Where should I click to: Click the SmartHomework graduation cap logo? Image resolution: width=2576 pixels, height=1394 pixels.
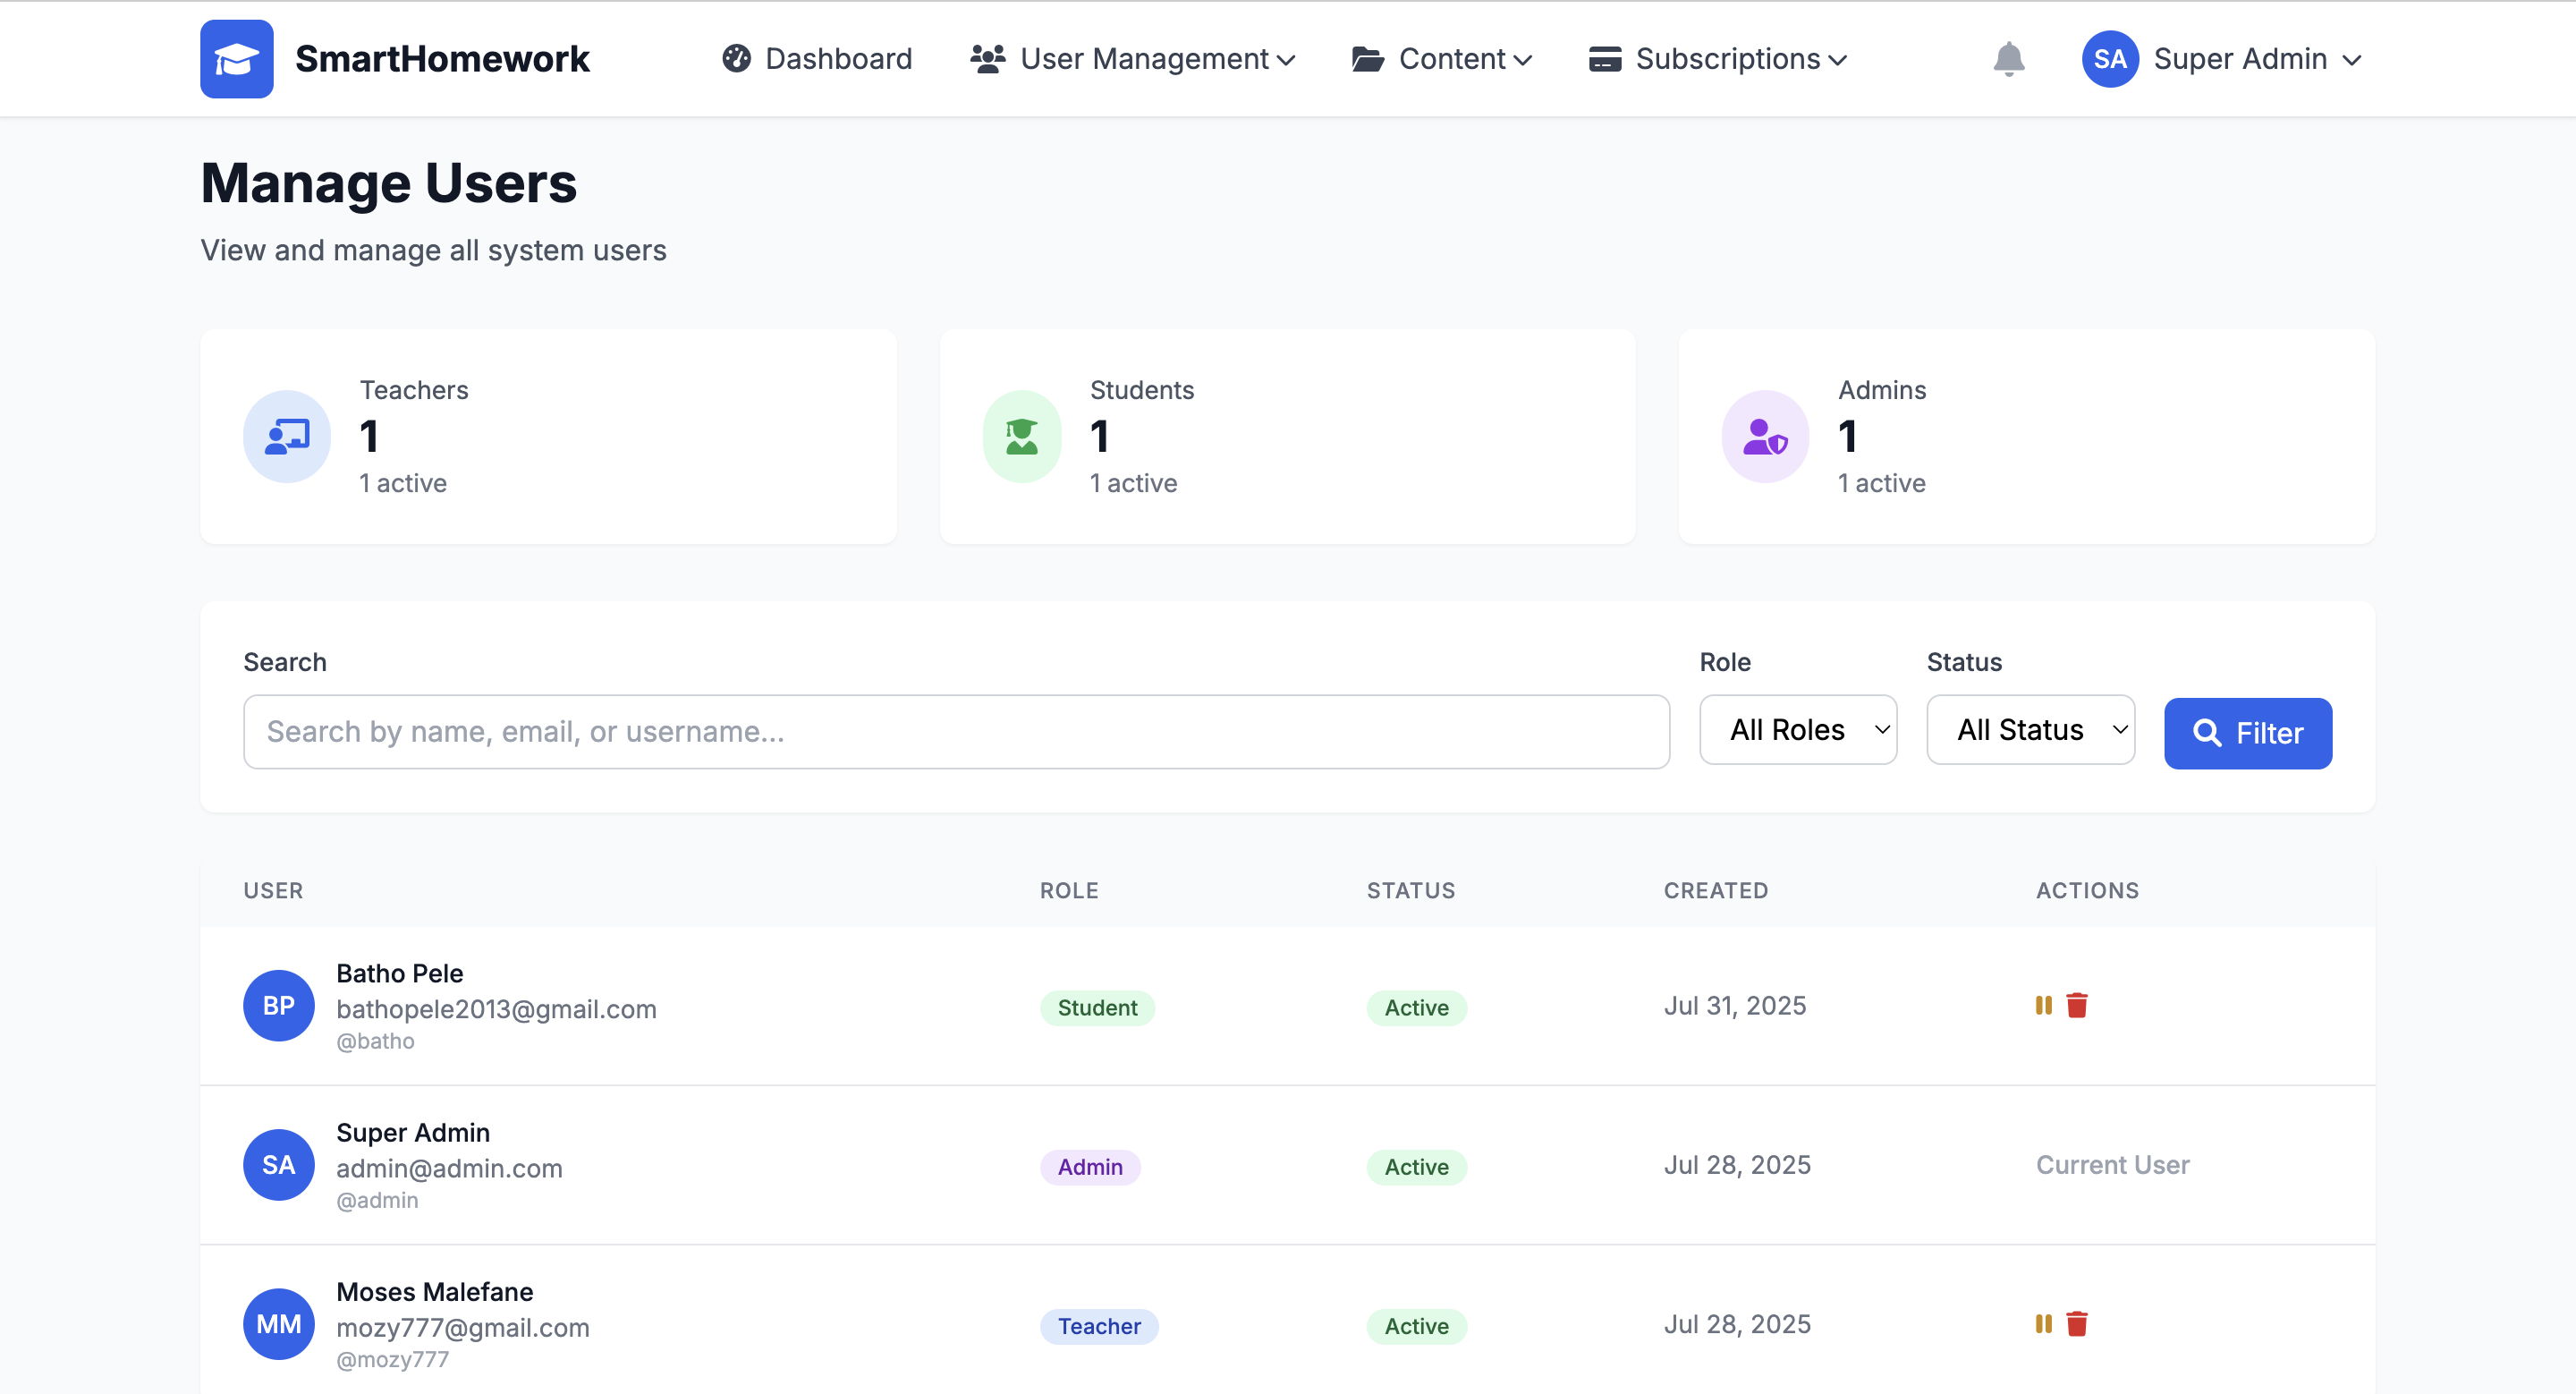point(236,59)
